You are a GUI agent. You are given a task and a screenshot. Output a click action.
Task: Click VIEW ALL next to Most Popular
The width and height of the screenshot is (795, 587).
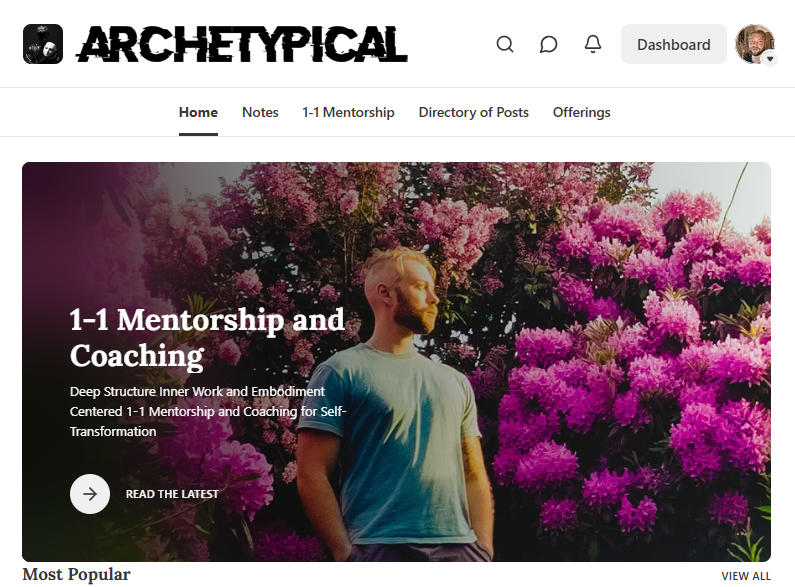point(746,576)
